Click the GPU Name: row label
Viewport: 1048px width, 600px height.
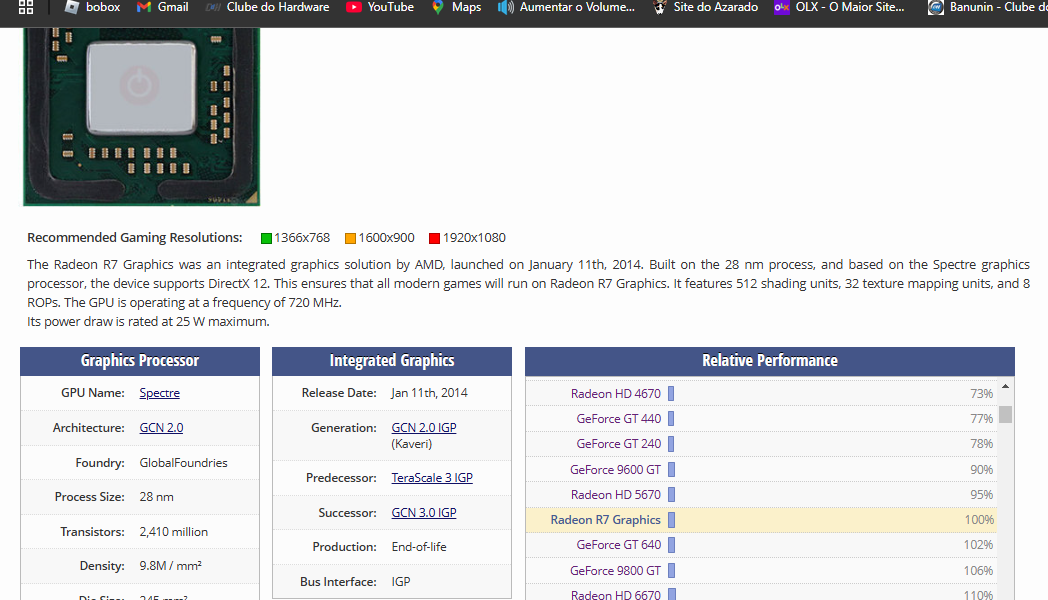pyautogui.click(x=93, y=393)
